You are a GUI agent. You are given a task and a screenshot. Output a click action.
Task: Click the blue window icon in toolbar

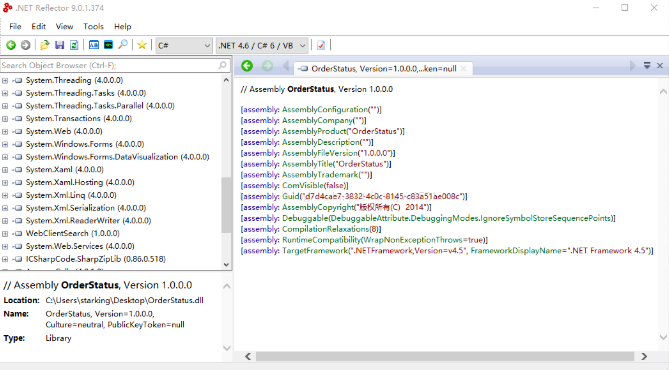click(94, 45)
